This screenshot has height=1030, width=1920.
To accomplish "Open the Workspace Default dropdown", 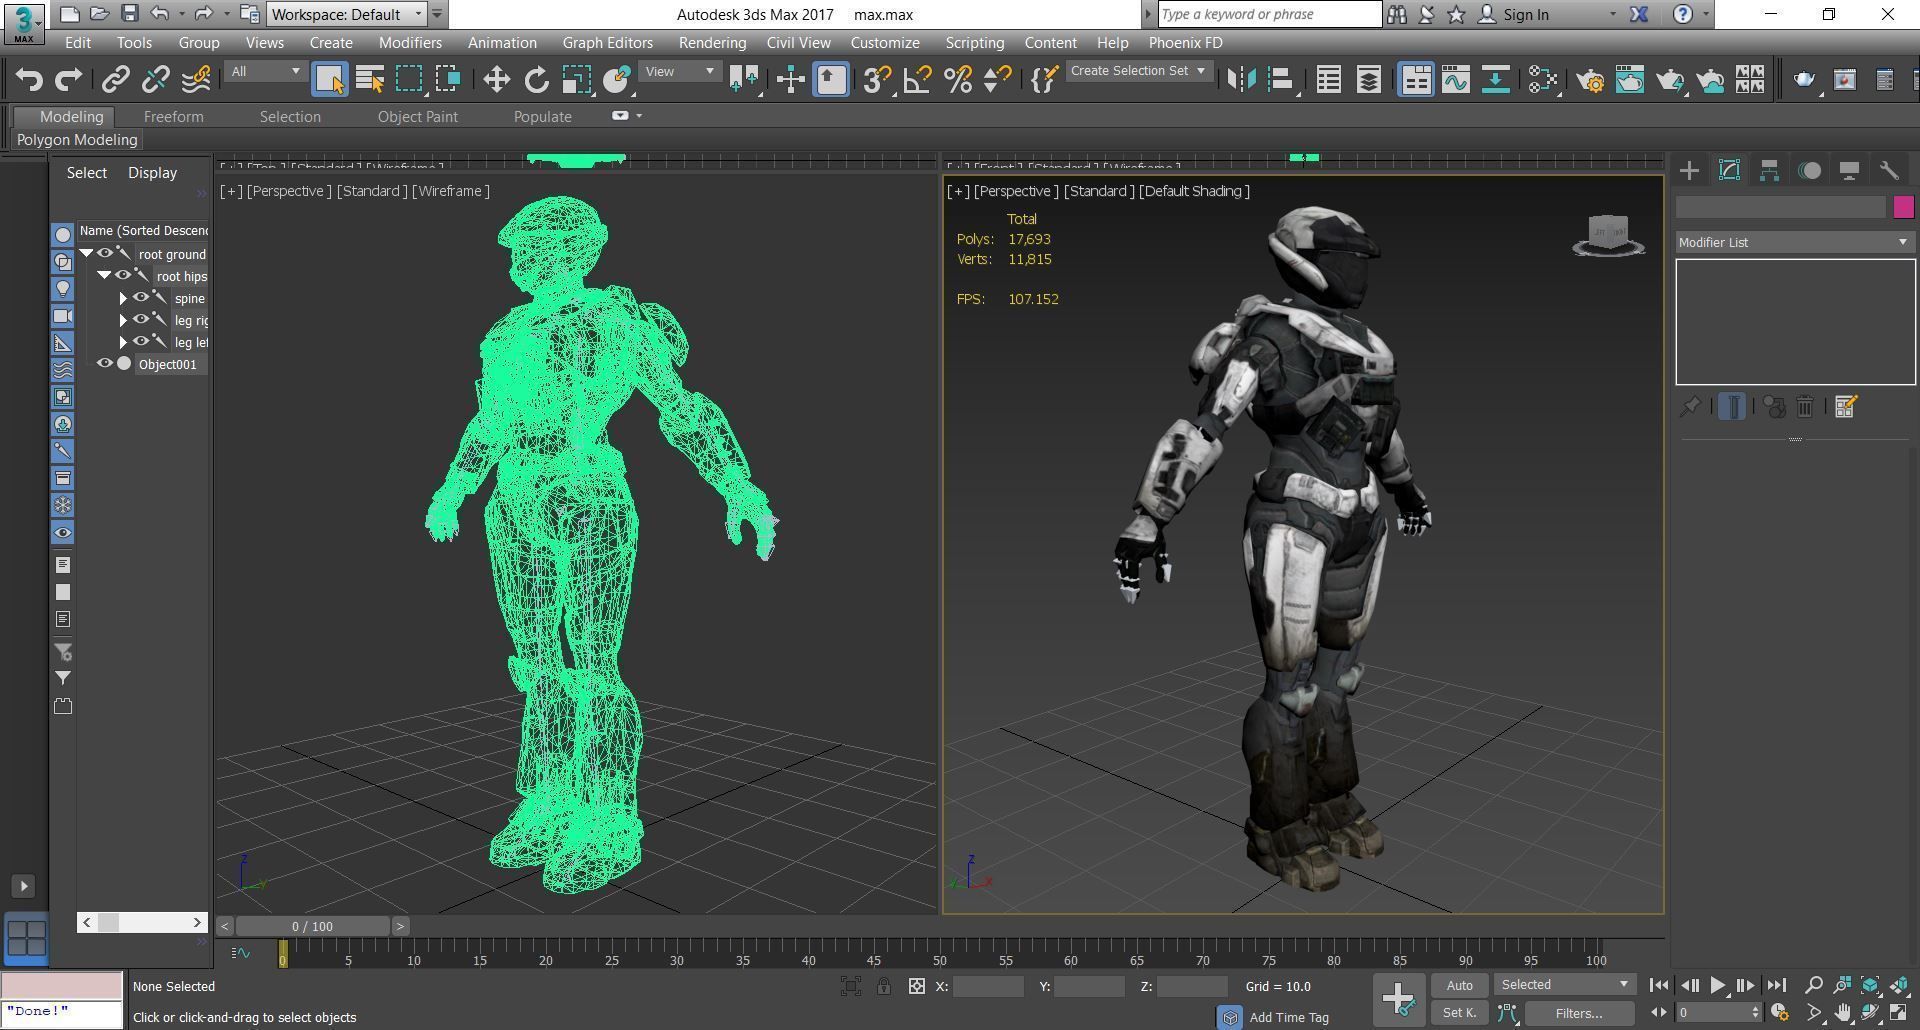I will [347, 14].
